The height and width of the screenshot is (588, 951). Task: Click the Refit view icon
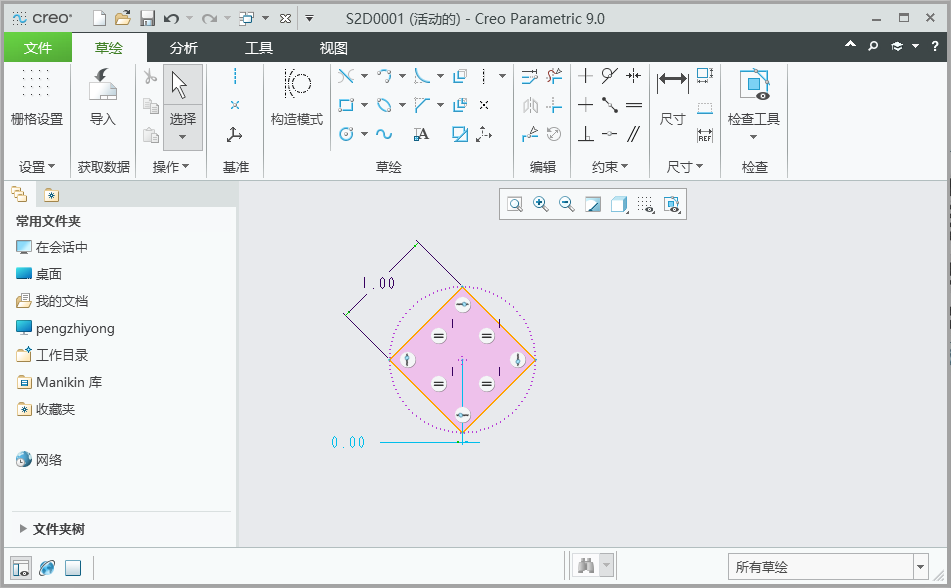coord(515,204)
